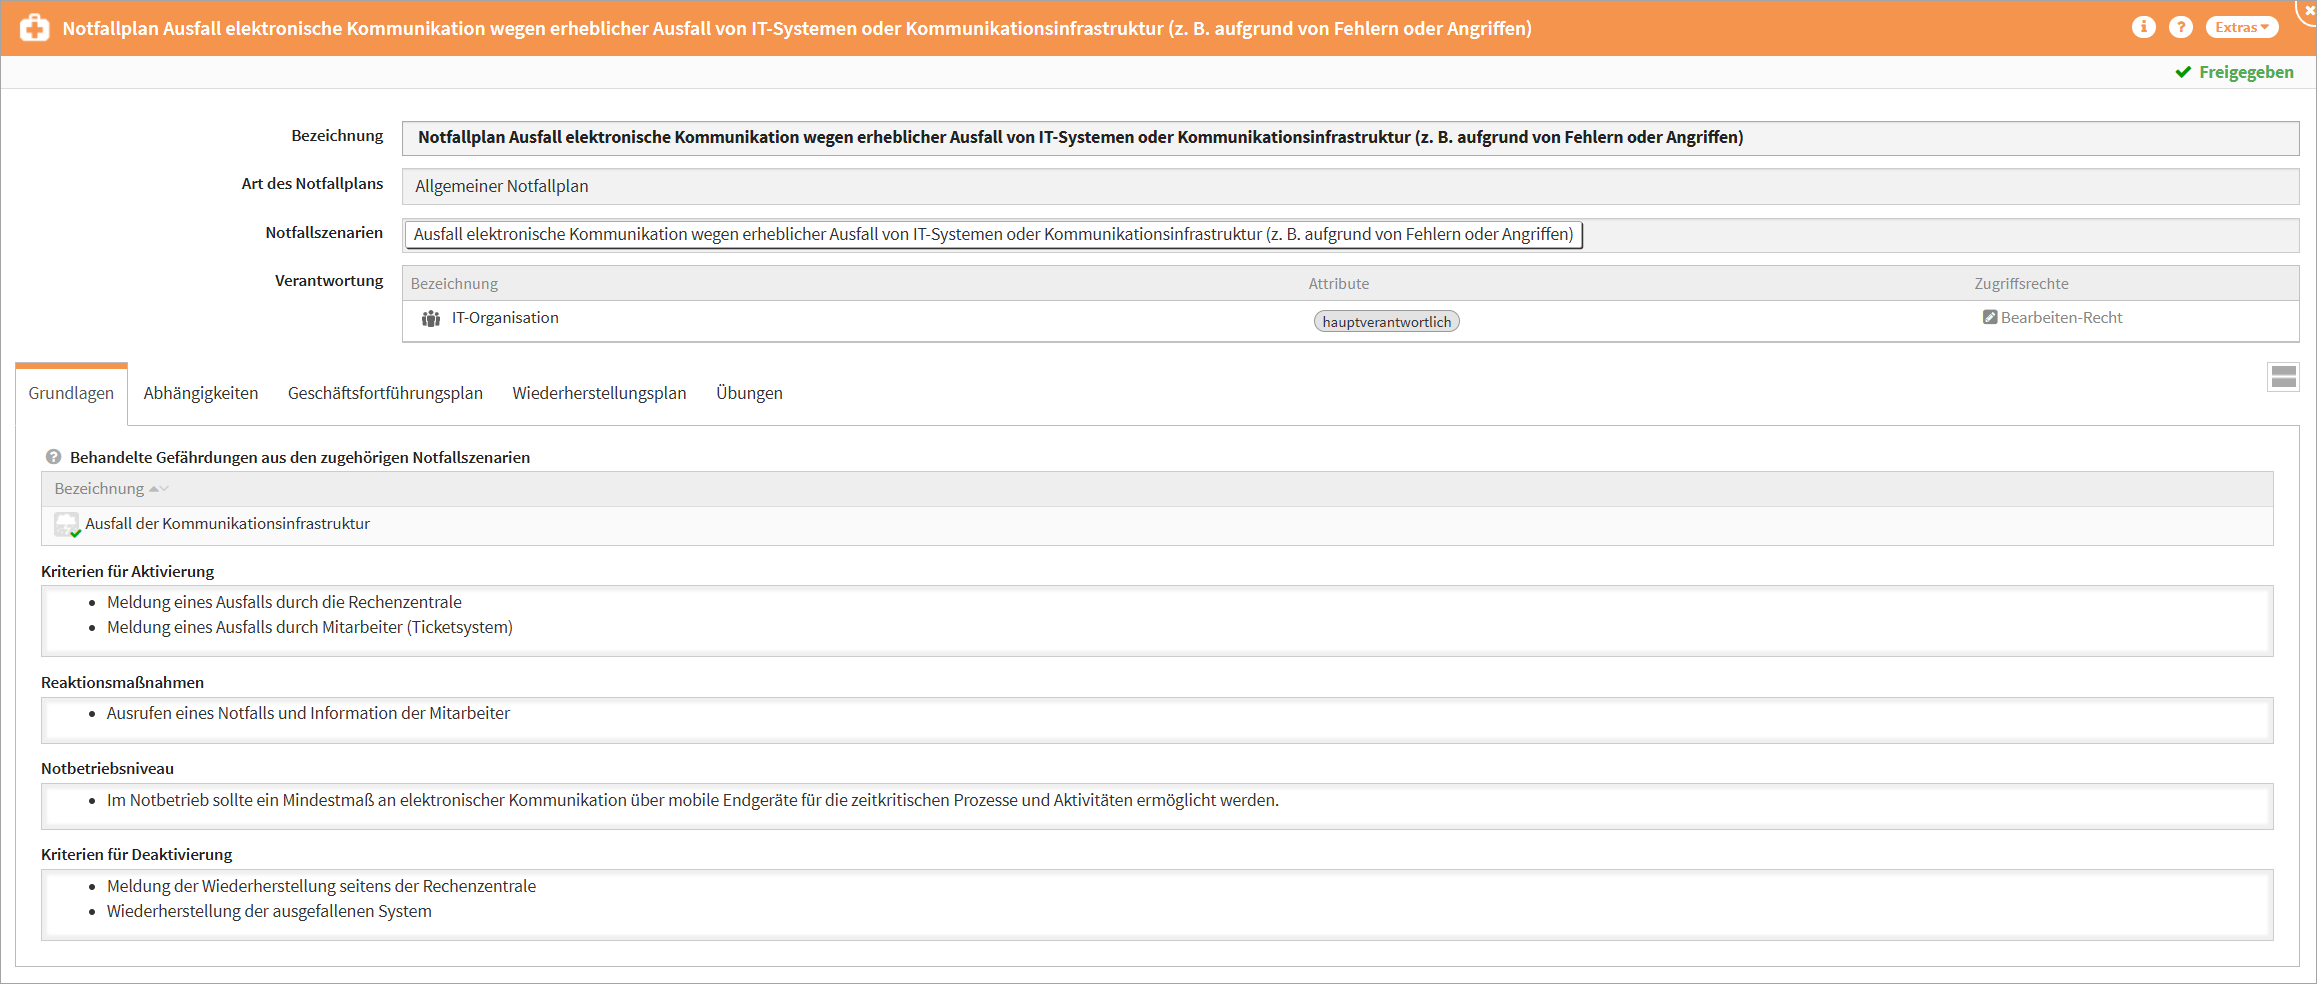
Task: Click the green Freigegeben checkmark icon
Action: pyautogui.click(x=2183, y=72)
